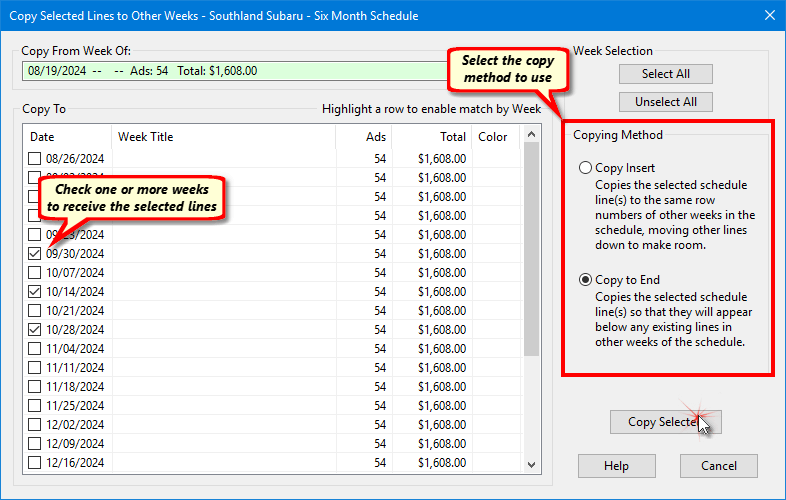Click the $1,608.00 total in the 12/16/2024 row
This screenshot has width=786, height=500.
pos(442,463)
